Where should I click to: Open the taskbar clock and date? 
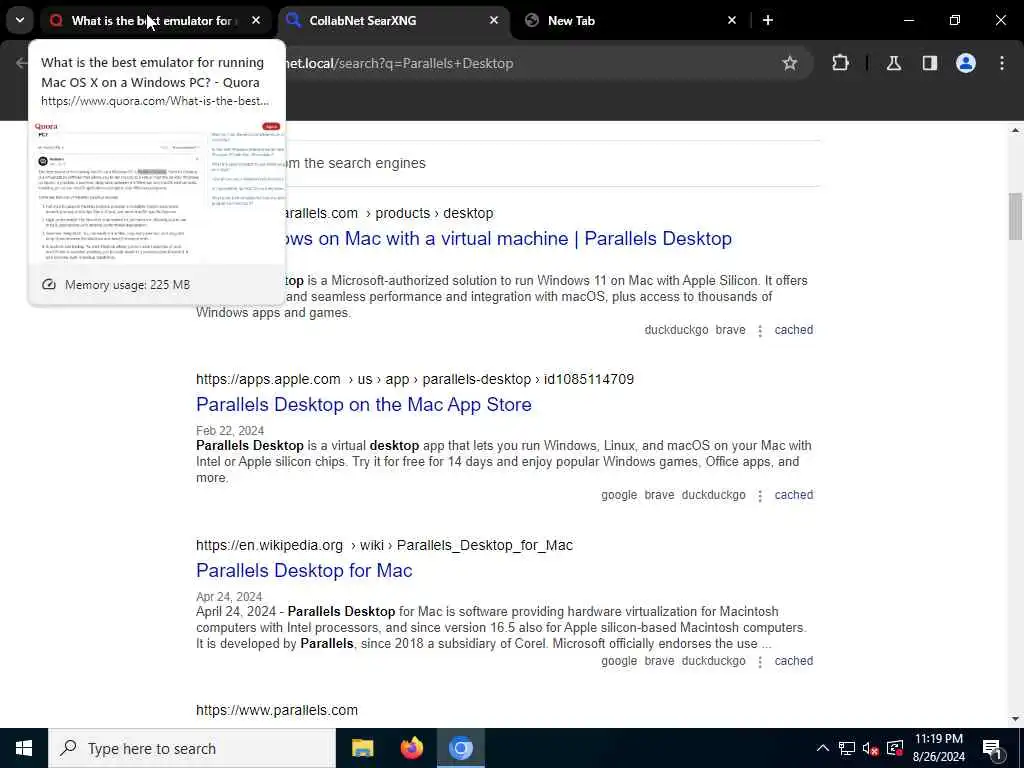point(938,748)
